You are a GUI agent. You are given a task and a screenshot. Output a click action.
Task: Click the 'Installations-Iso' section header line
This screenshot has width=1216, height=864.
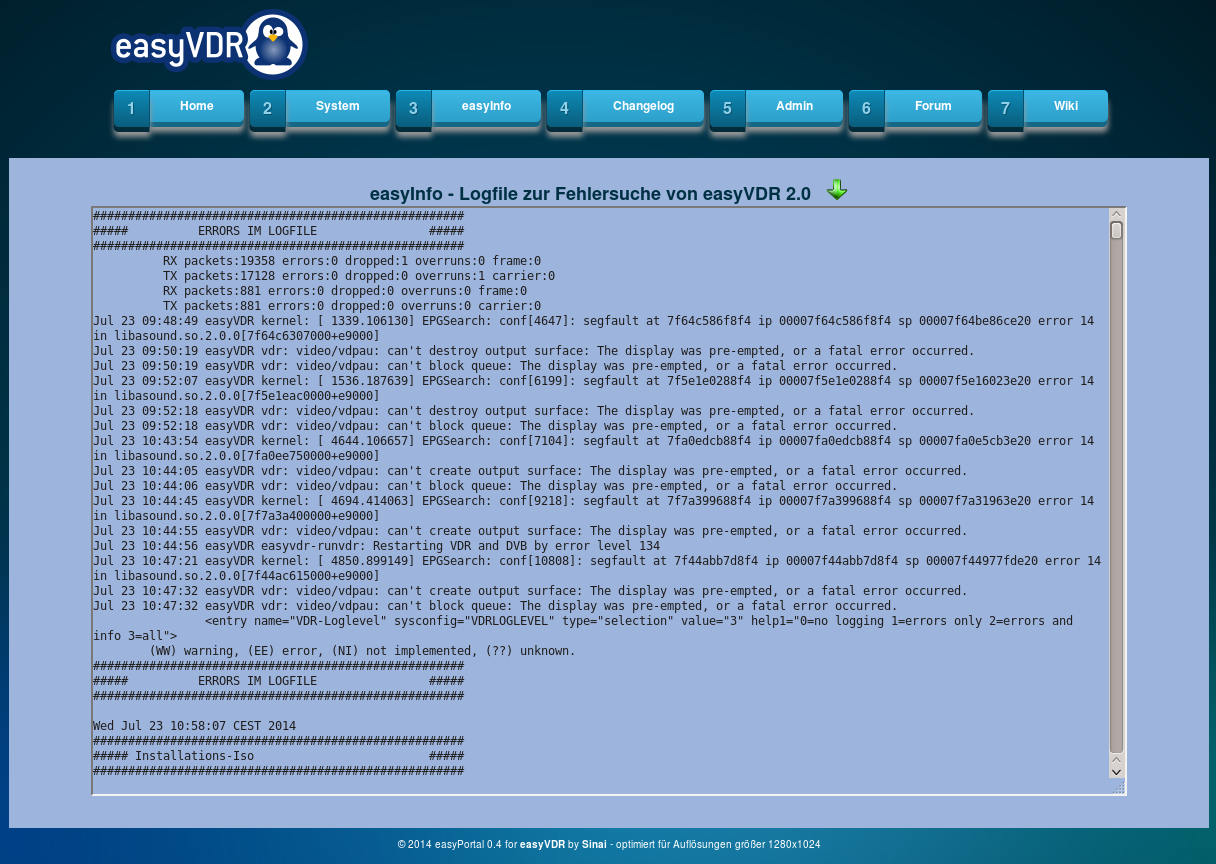[x=194, y=756]
